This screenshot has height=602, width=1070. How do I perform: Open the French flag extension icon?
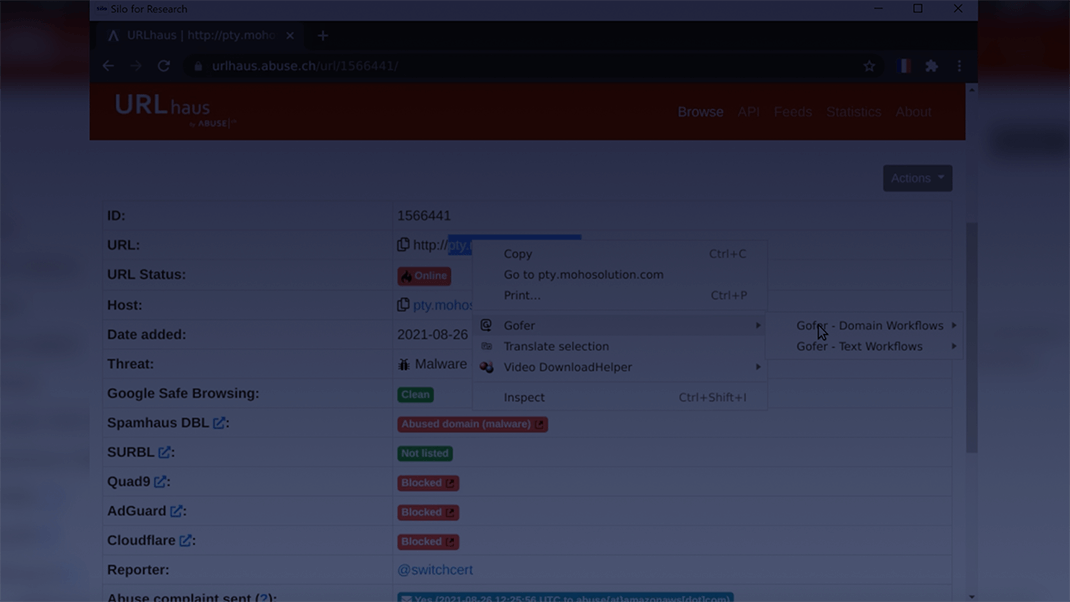903,66
